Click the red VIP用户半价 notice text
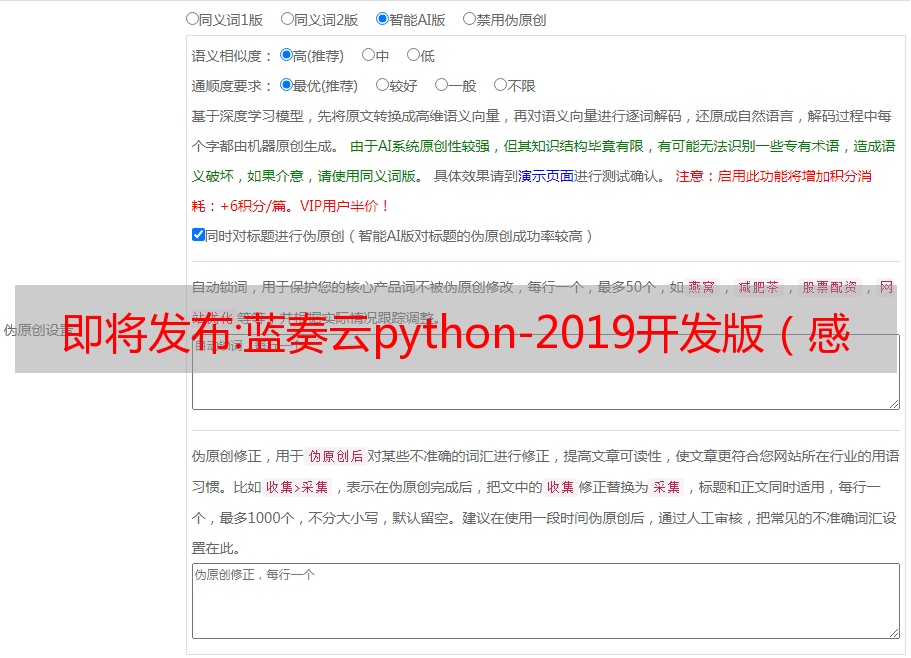Viewport: 911px width, 658px height. click(x=345, y=206)
